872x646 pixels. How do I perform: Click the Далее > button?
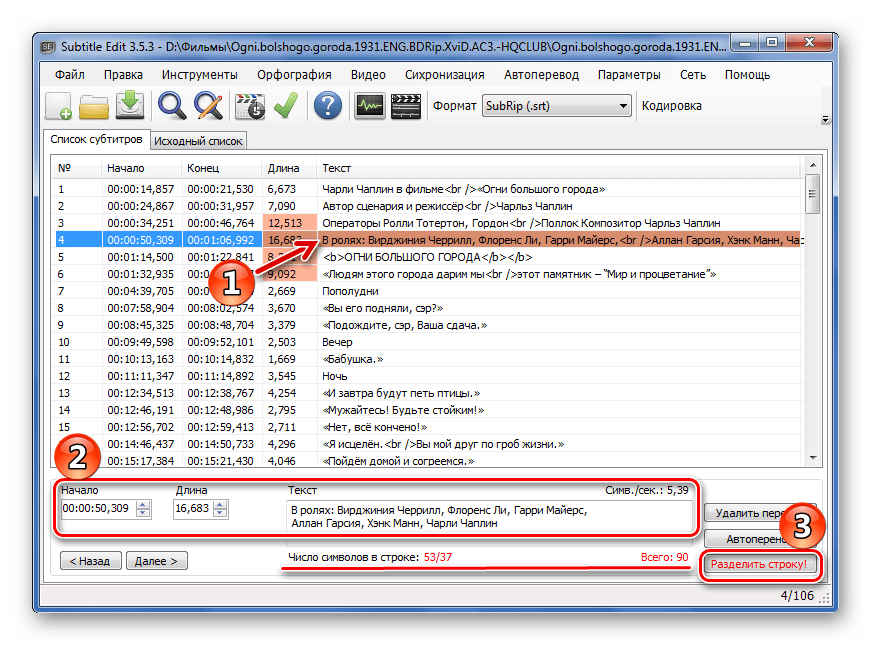[x=155, y=561]
